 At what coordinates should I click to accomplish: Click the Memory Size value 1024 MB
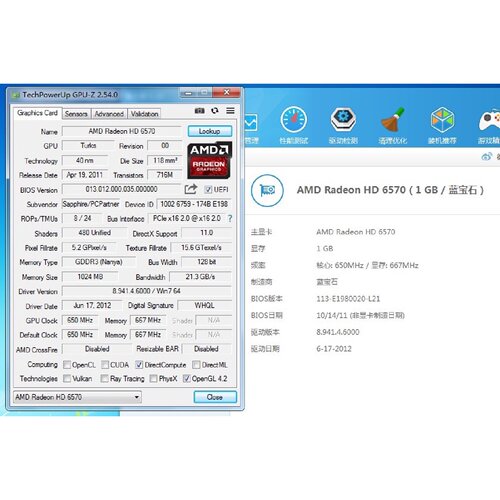90,277
